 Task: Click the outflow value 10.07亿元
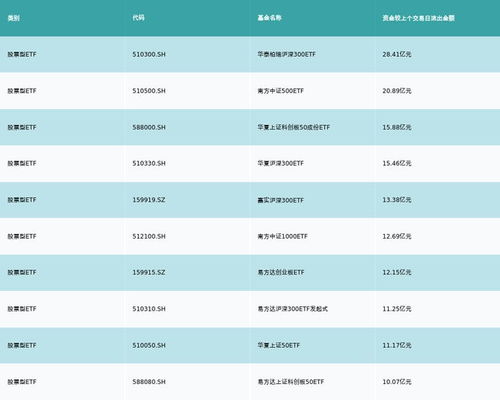[397, 382]
